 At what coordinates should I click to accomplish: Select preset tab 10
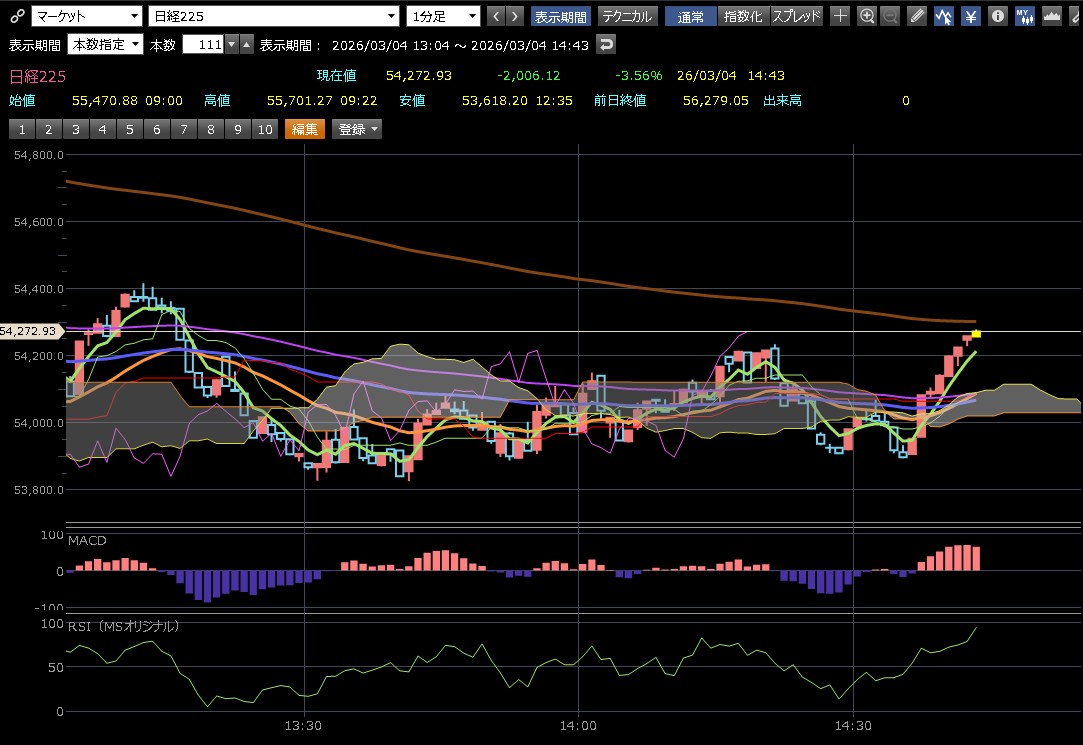tap(264, 129)
